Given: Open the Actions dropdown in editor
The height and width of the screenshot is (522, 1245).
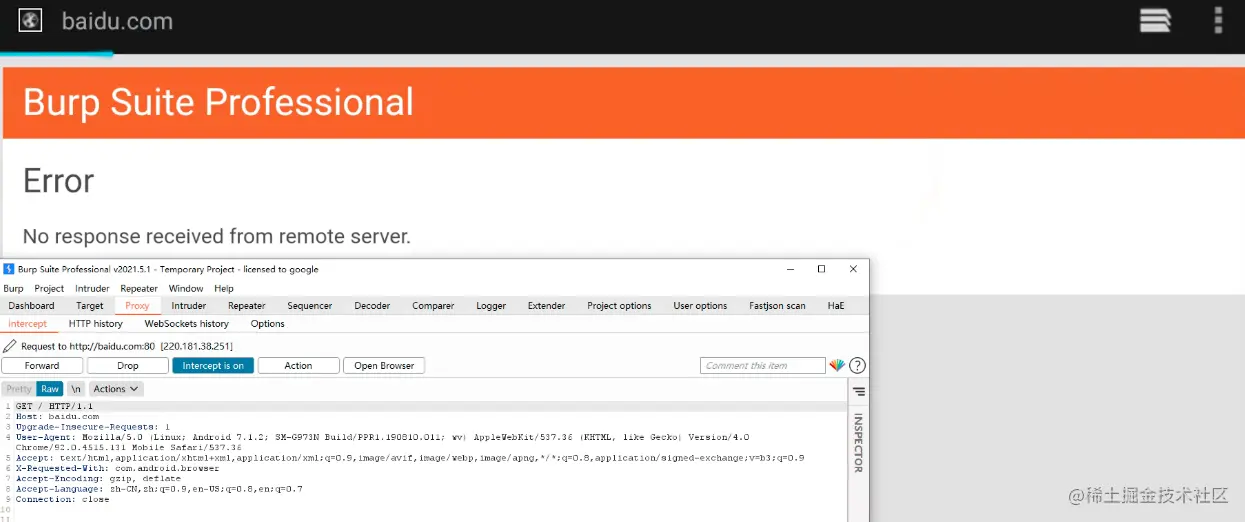Looking at the screenshot, I should 116,389.
